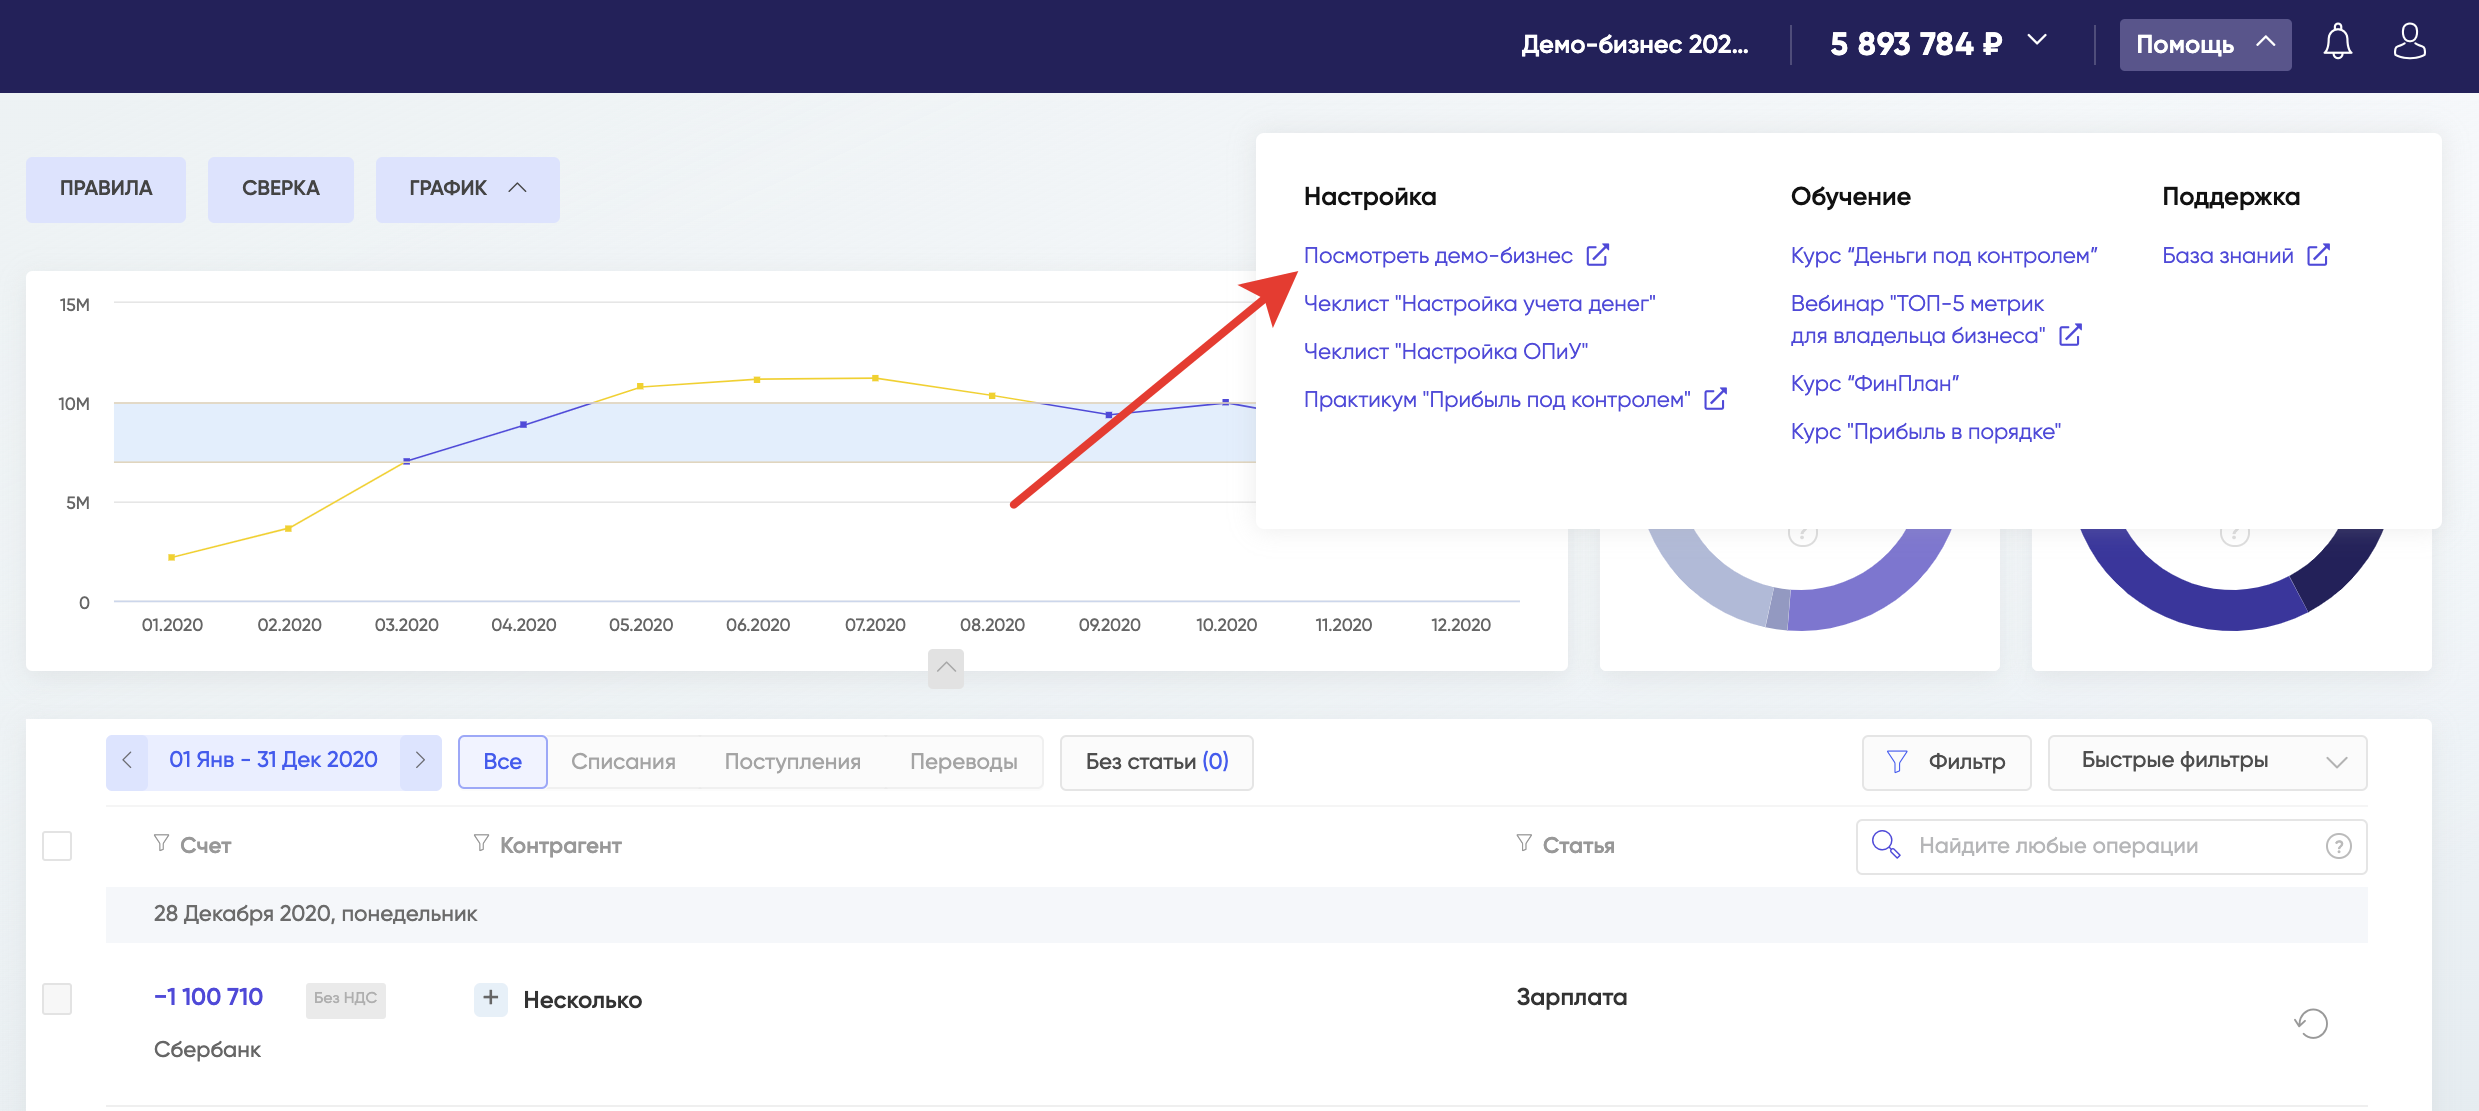Open the ПРАВИЛА rules button
Viewport: 2479px width, 1111px height.
click(x=106, y=189)
